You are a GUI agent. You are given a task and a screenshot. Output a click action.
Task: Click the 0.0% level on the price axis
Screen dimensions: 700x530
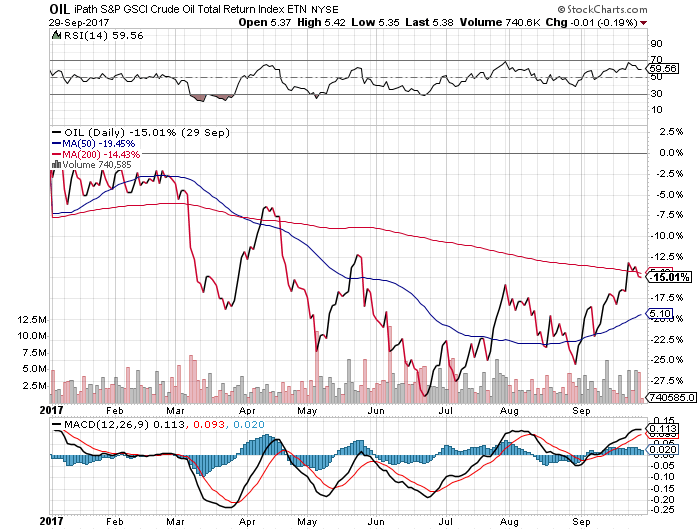click(x=671, y=153)
